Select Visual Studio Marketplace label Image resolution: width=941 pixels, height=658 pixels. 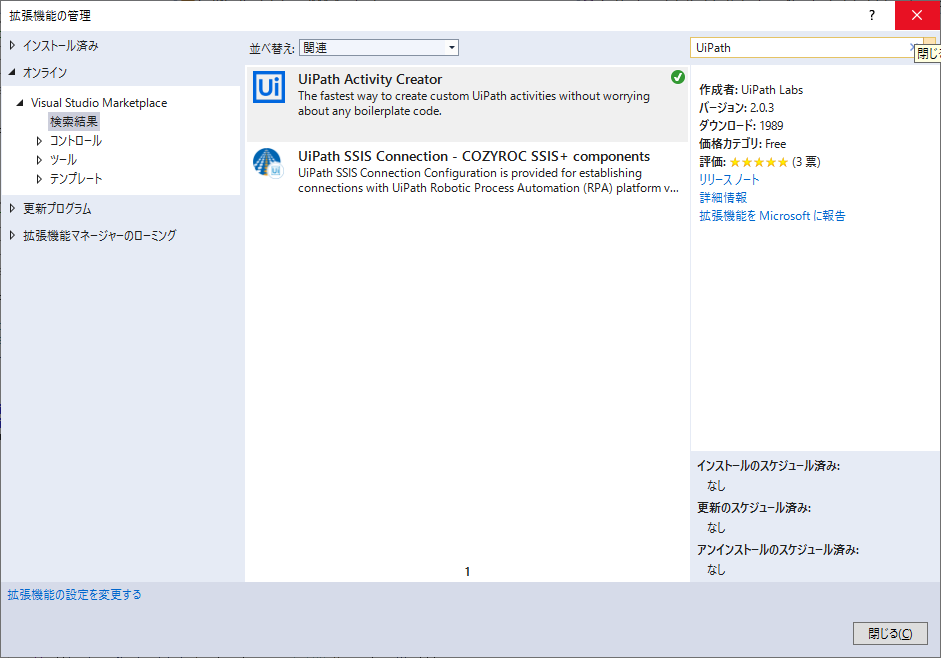99,103
